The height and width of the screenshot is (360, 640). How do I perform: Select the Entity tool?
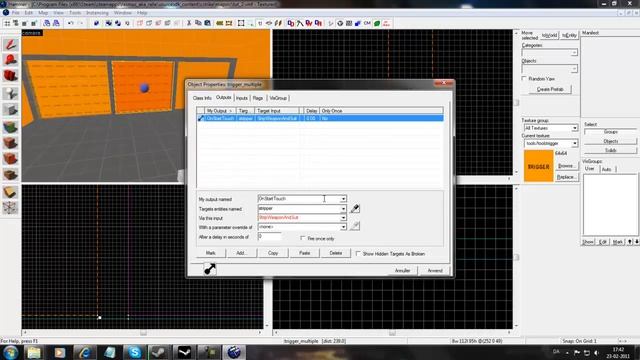(x=10, y=93)
